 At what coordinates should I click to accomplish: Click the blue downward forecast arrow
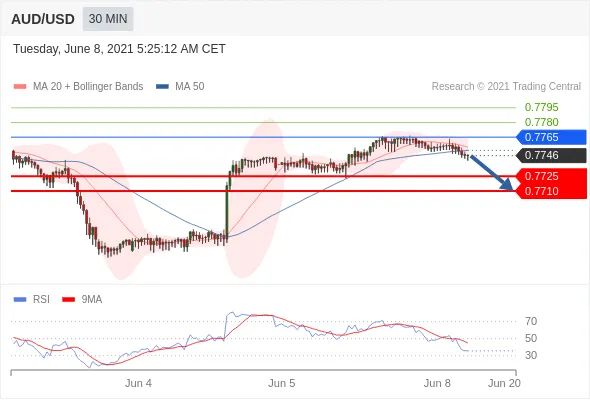tap(491, 173)
